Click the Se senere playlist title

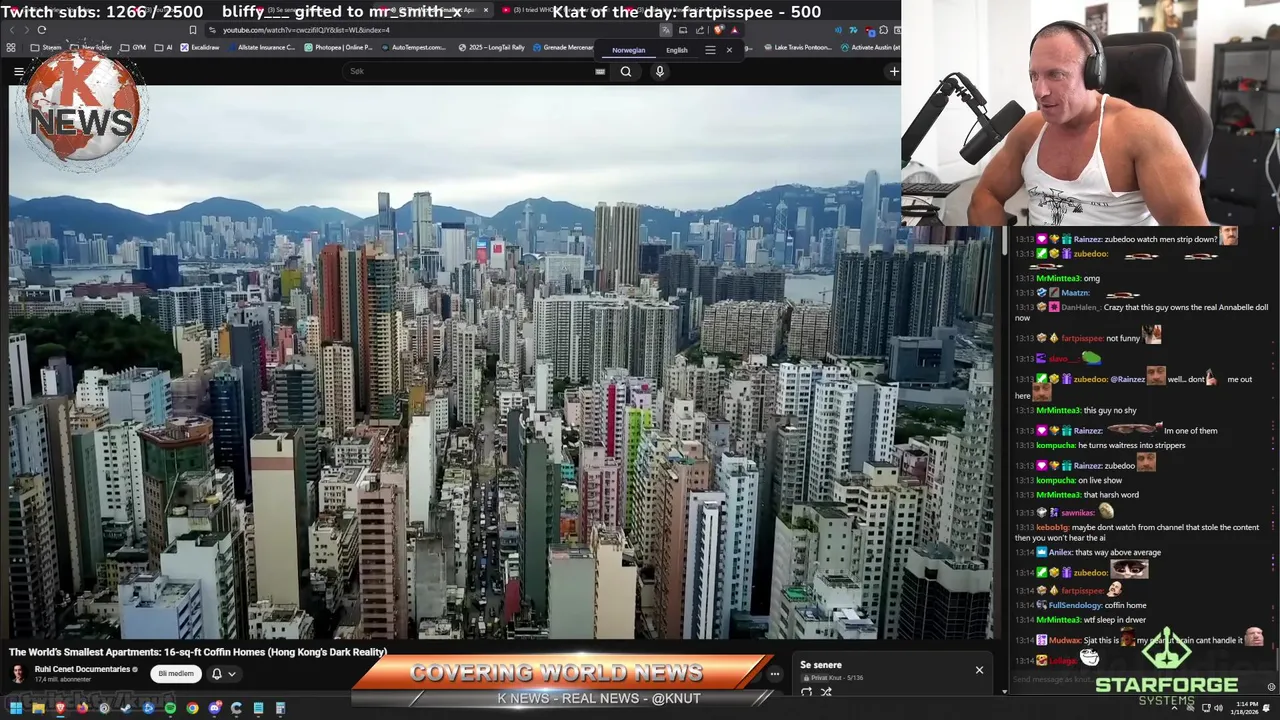click(x=821, y=665)
